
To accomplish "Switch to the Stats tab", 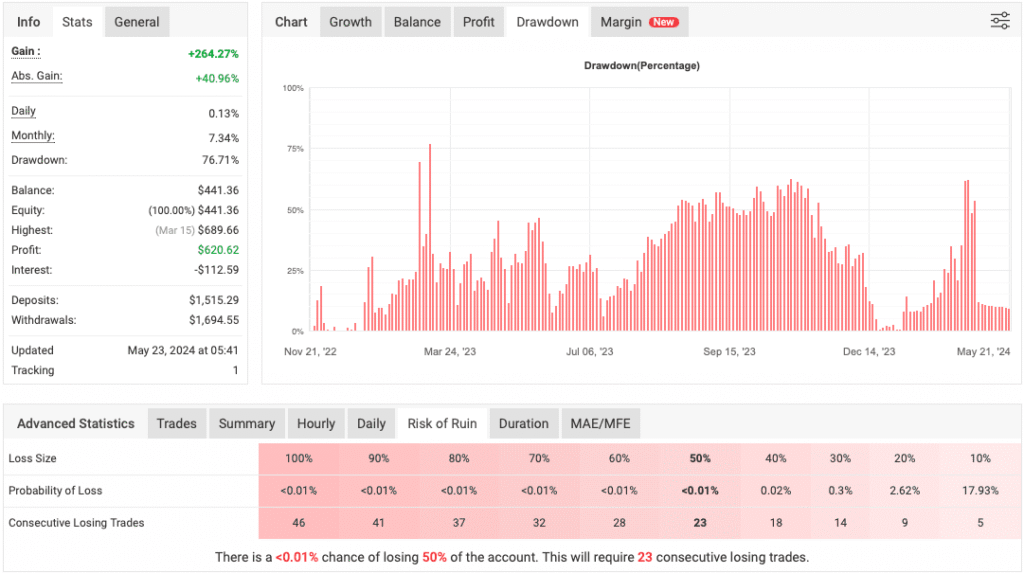I will pyautogui.click(x=77, y=22).
